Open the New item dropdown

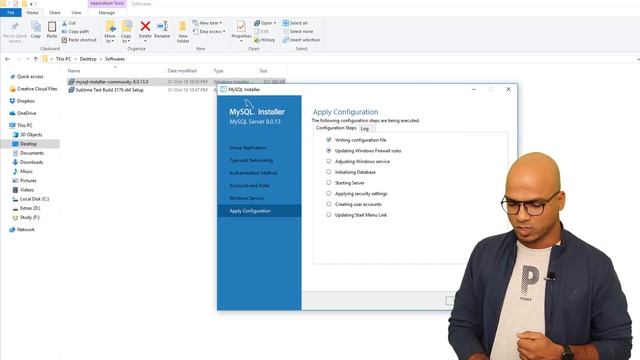coord(207,23)
